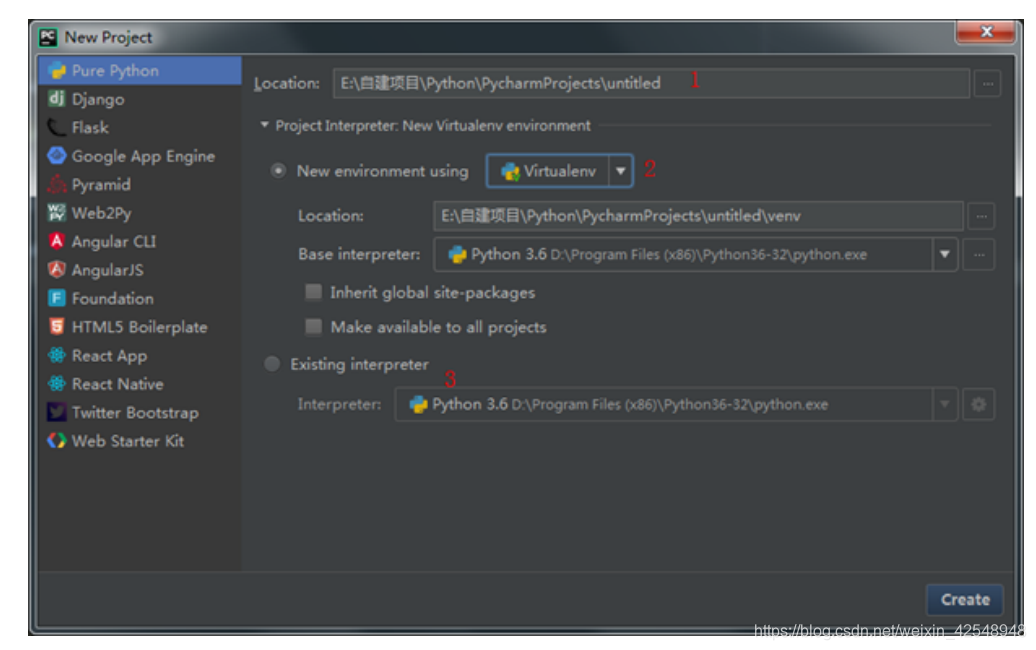Select Flask project type label
This screenshot has width=1036, height=650.
click(90, 127)
